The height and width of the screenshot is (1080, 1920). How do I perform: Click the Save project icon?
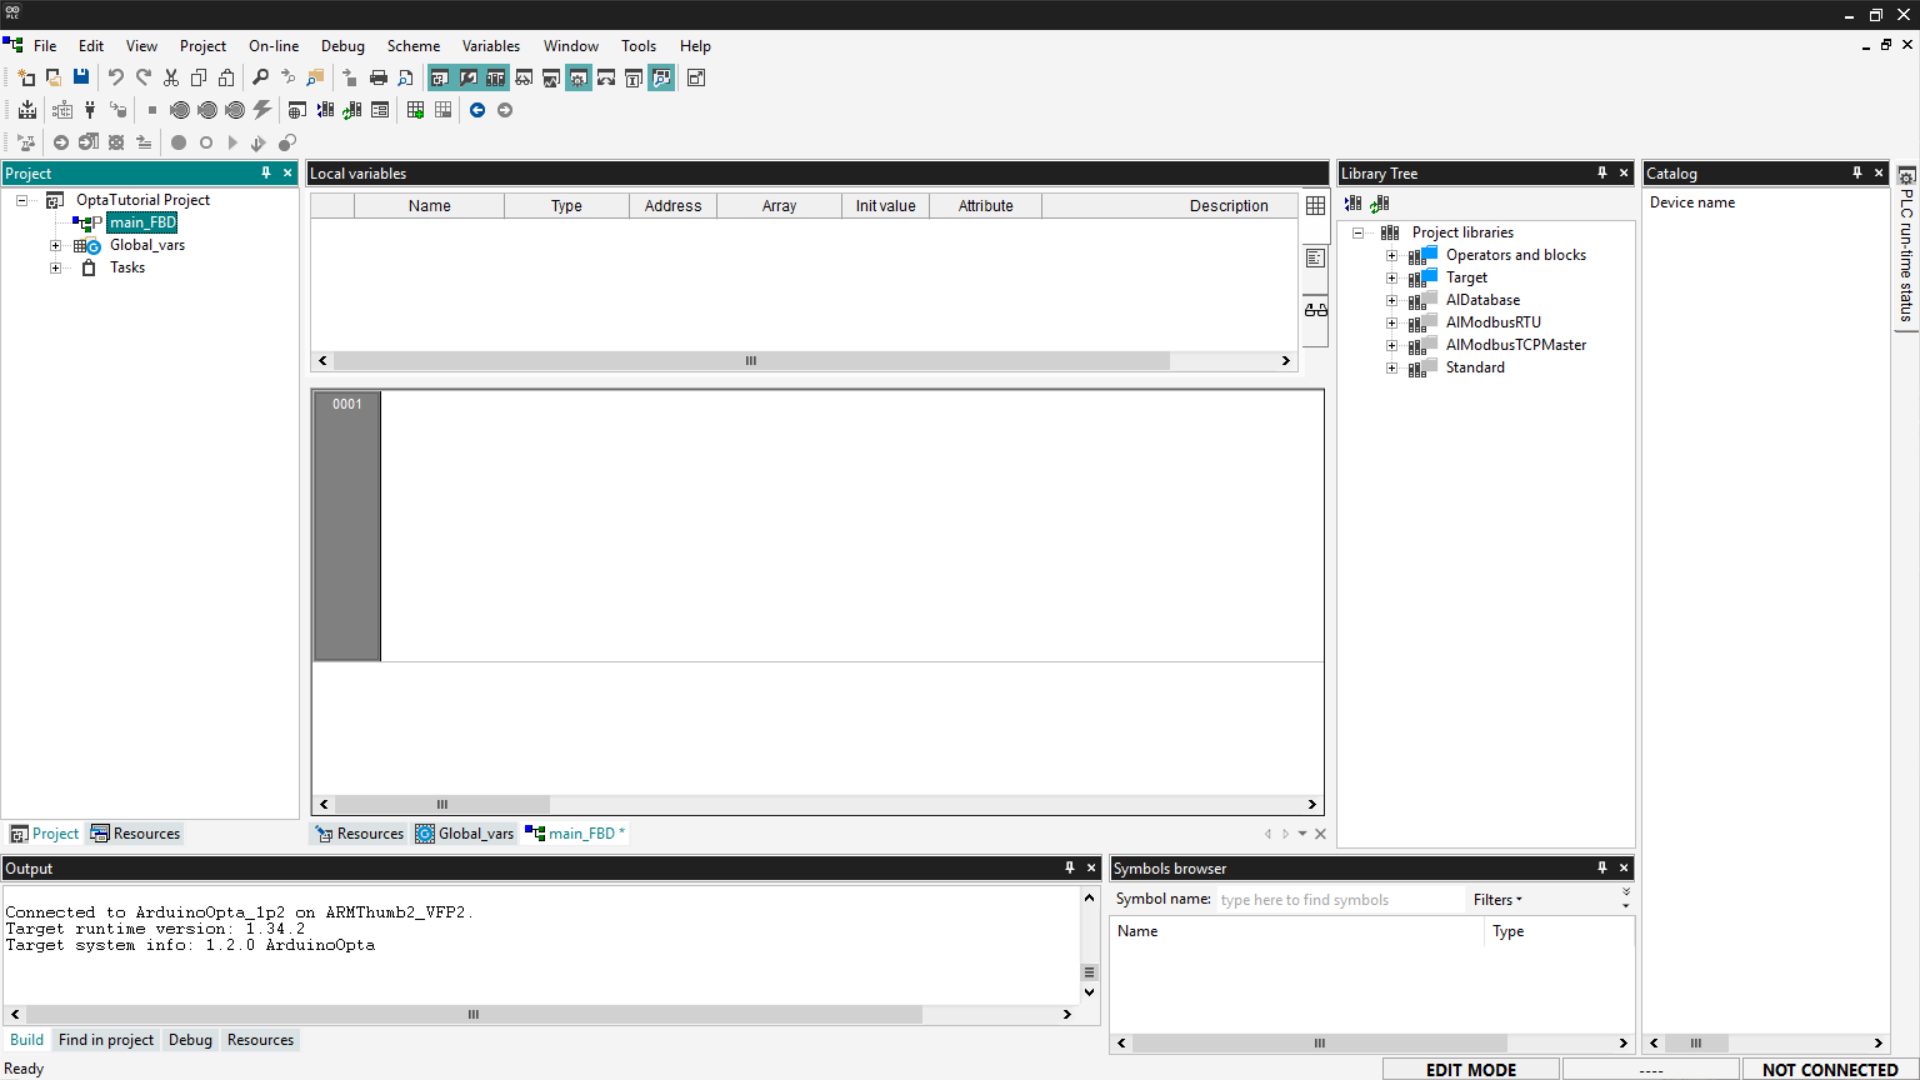[x=81, y=77]
